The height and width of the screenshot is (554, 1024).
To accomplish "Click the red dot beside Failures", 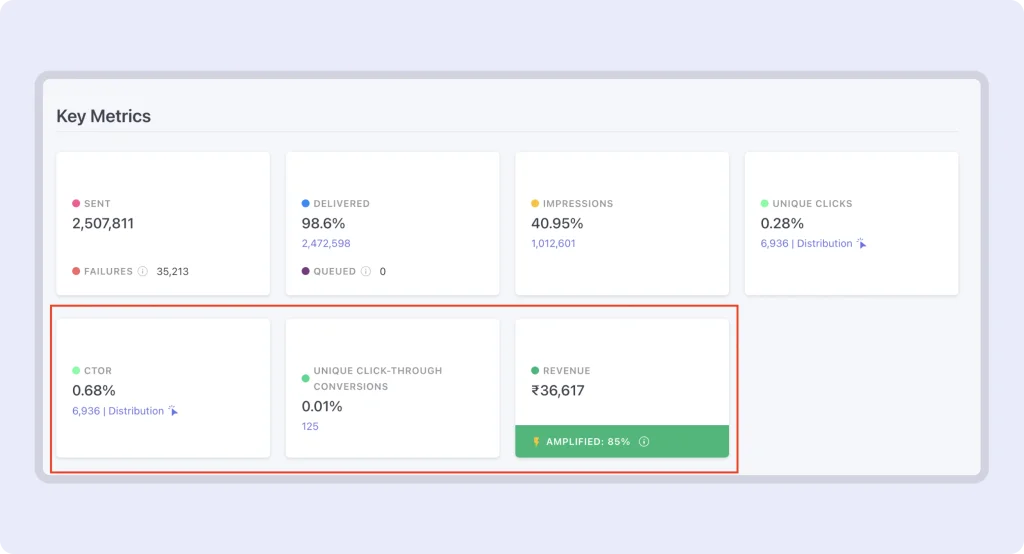I will (x=76, y=271).
